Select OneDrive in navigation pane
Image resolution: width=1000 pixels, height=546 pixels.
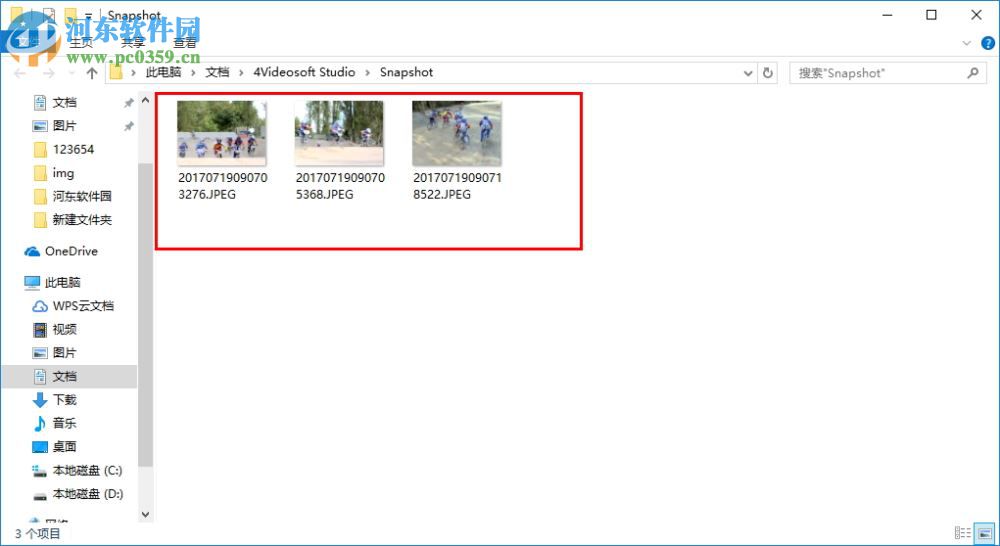[71, 251]
